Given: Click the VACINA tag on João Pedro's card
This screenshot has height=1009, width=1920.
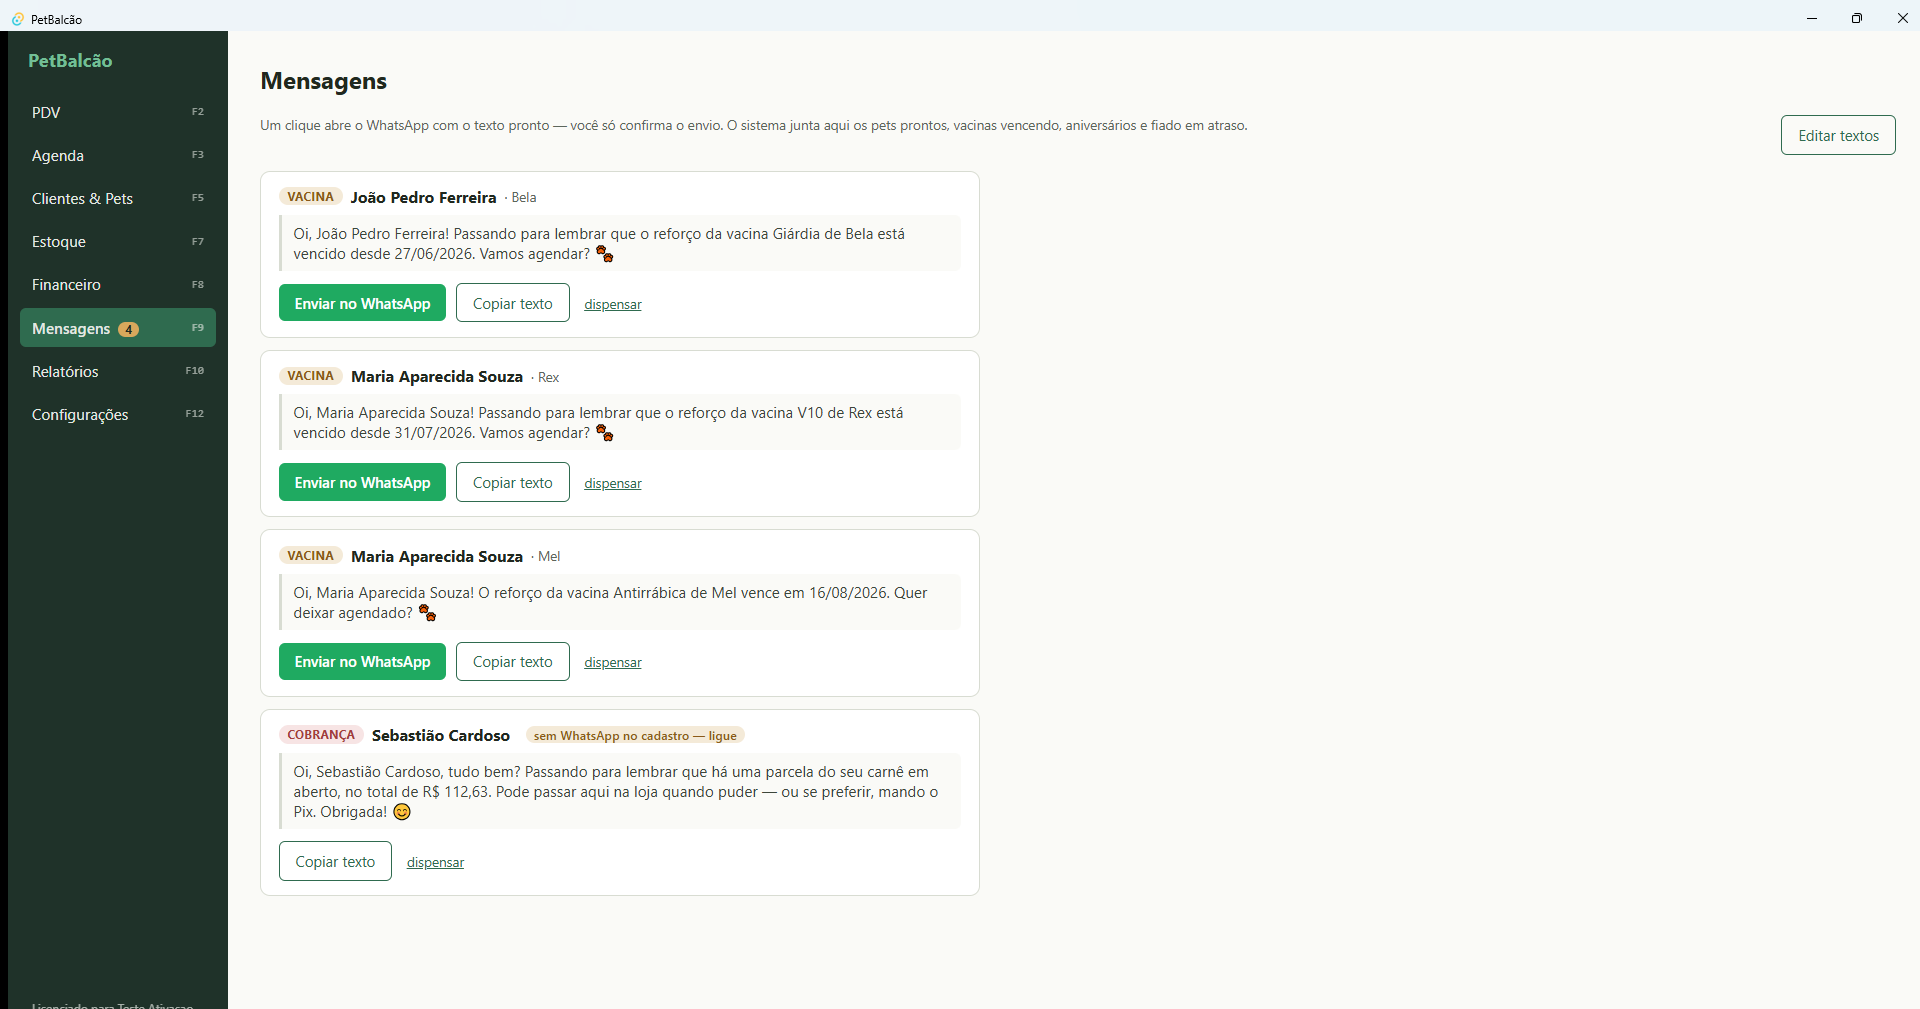Looking at the screenshot, I should pos(310,197).
